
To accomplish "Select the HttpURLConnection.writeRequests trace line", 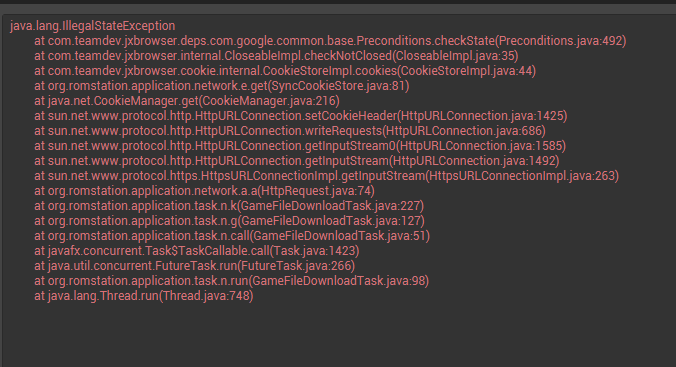I will tap(290, 131).
